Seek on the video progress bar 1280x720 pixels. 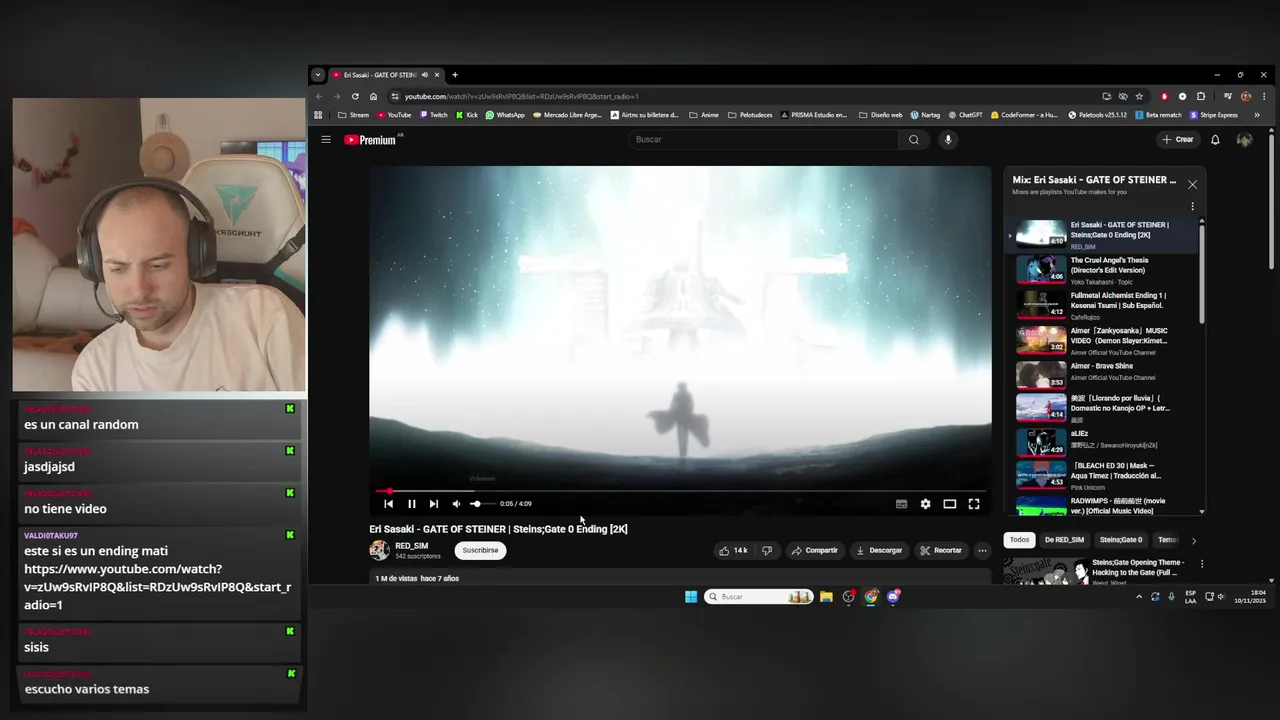(680, 491)
